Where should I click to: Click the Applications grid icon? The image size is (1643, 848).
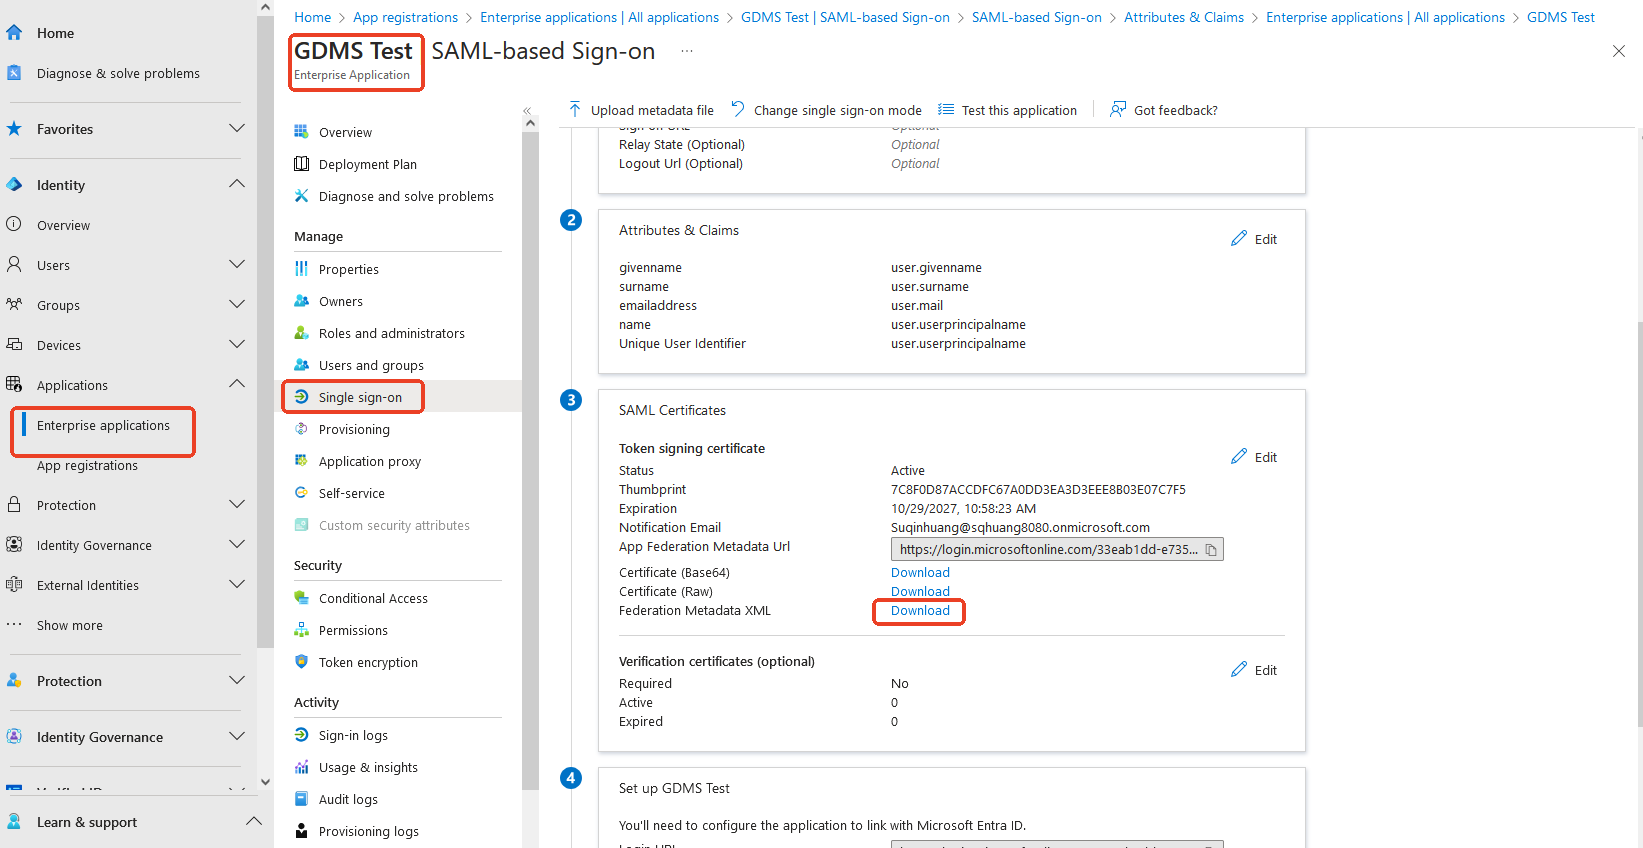click(x=14, y=385)
